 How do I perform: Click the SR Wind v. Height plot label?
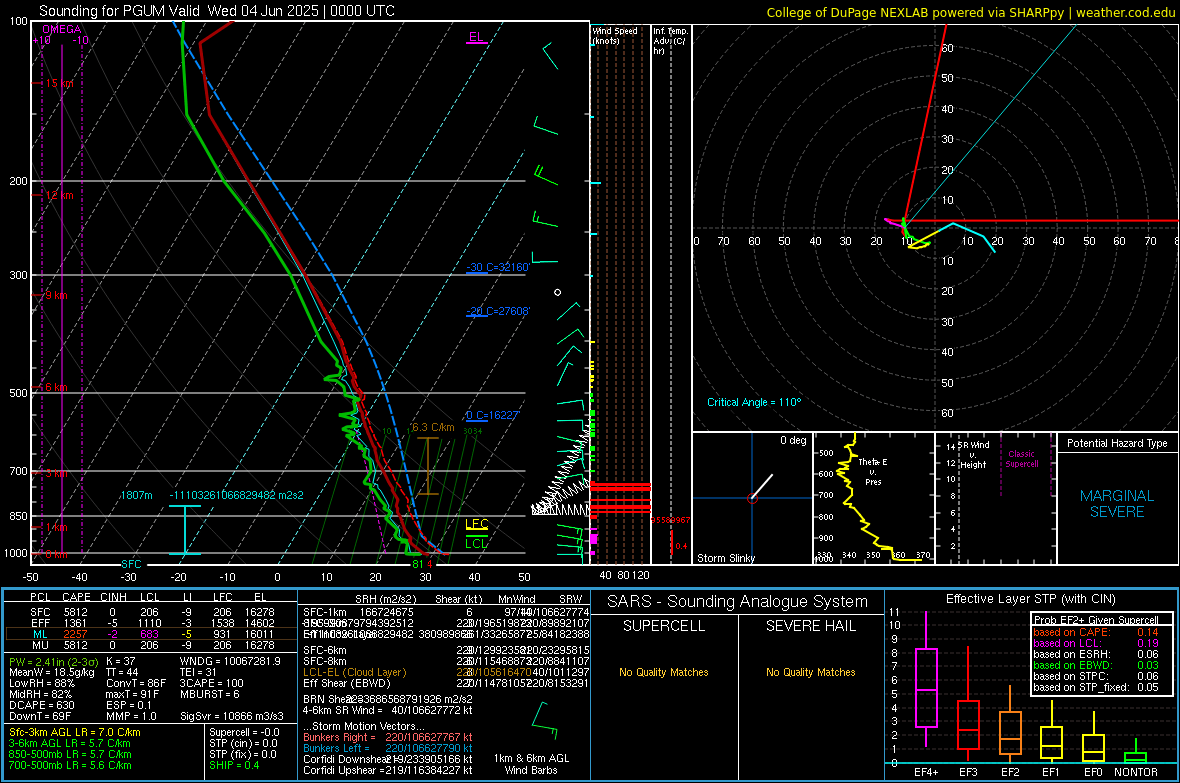coord(973,455)
